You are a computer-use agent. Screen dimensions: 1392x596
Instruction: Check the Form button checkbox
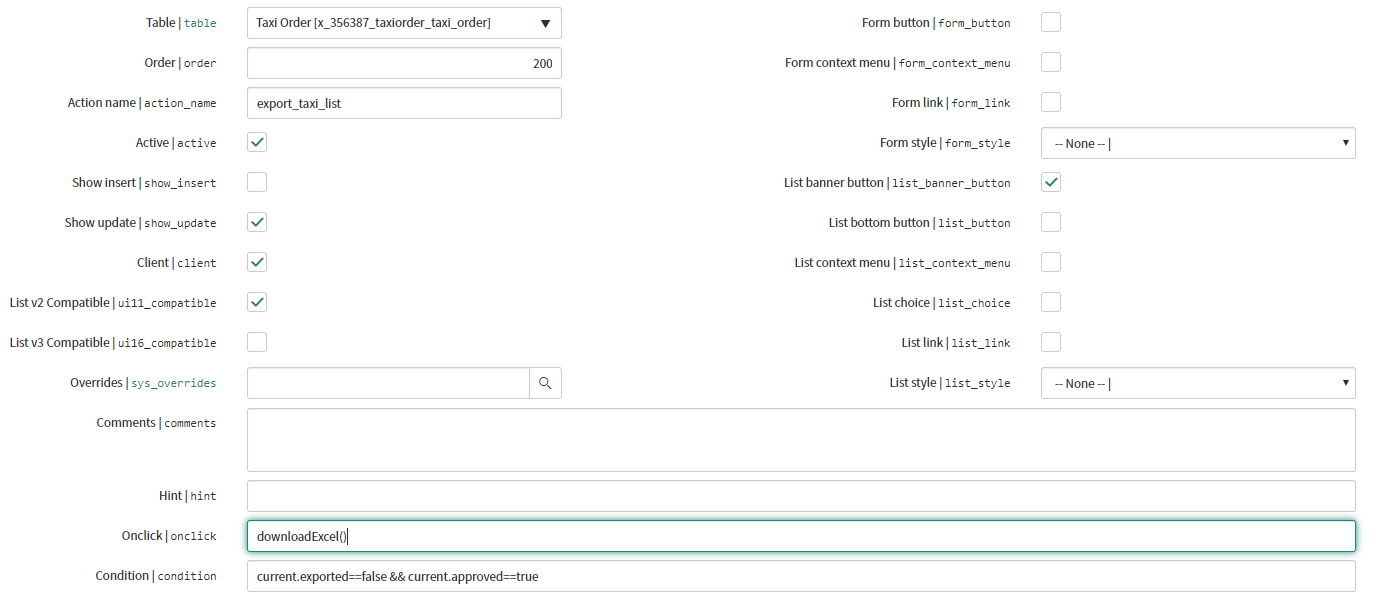click(x=1051, y=22)
